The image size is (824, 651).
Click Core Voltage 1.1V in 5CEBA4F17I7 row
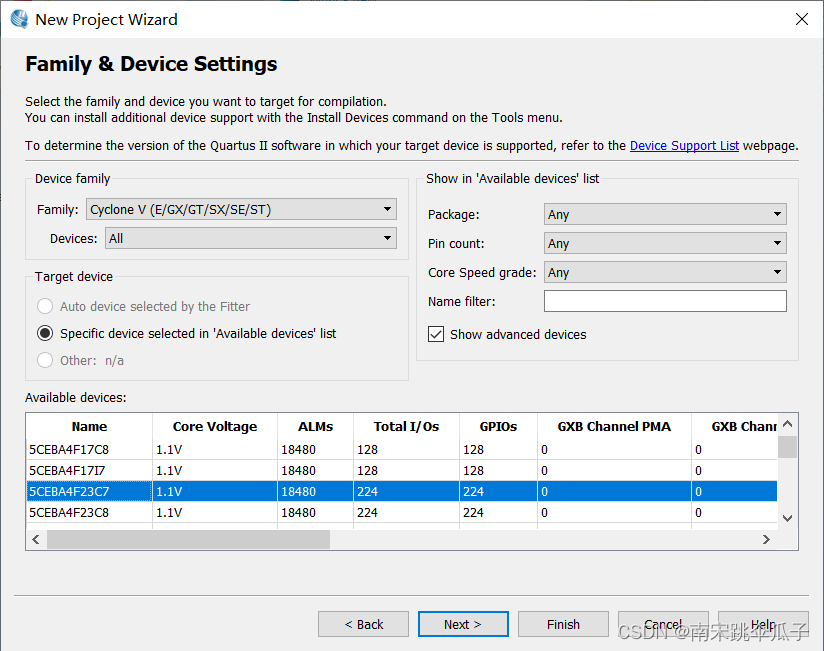point(169,471)
